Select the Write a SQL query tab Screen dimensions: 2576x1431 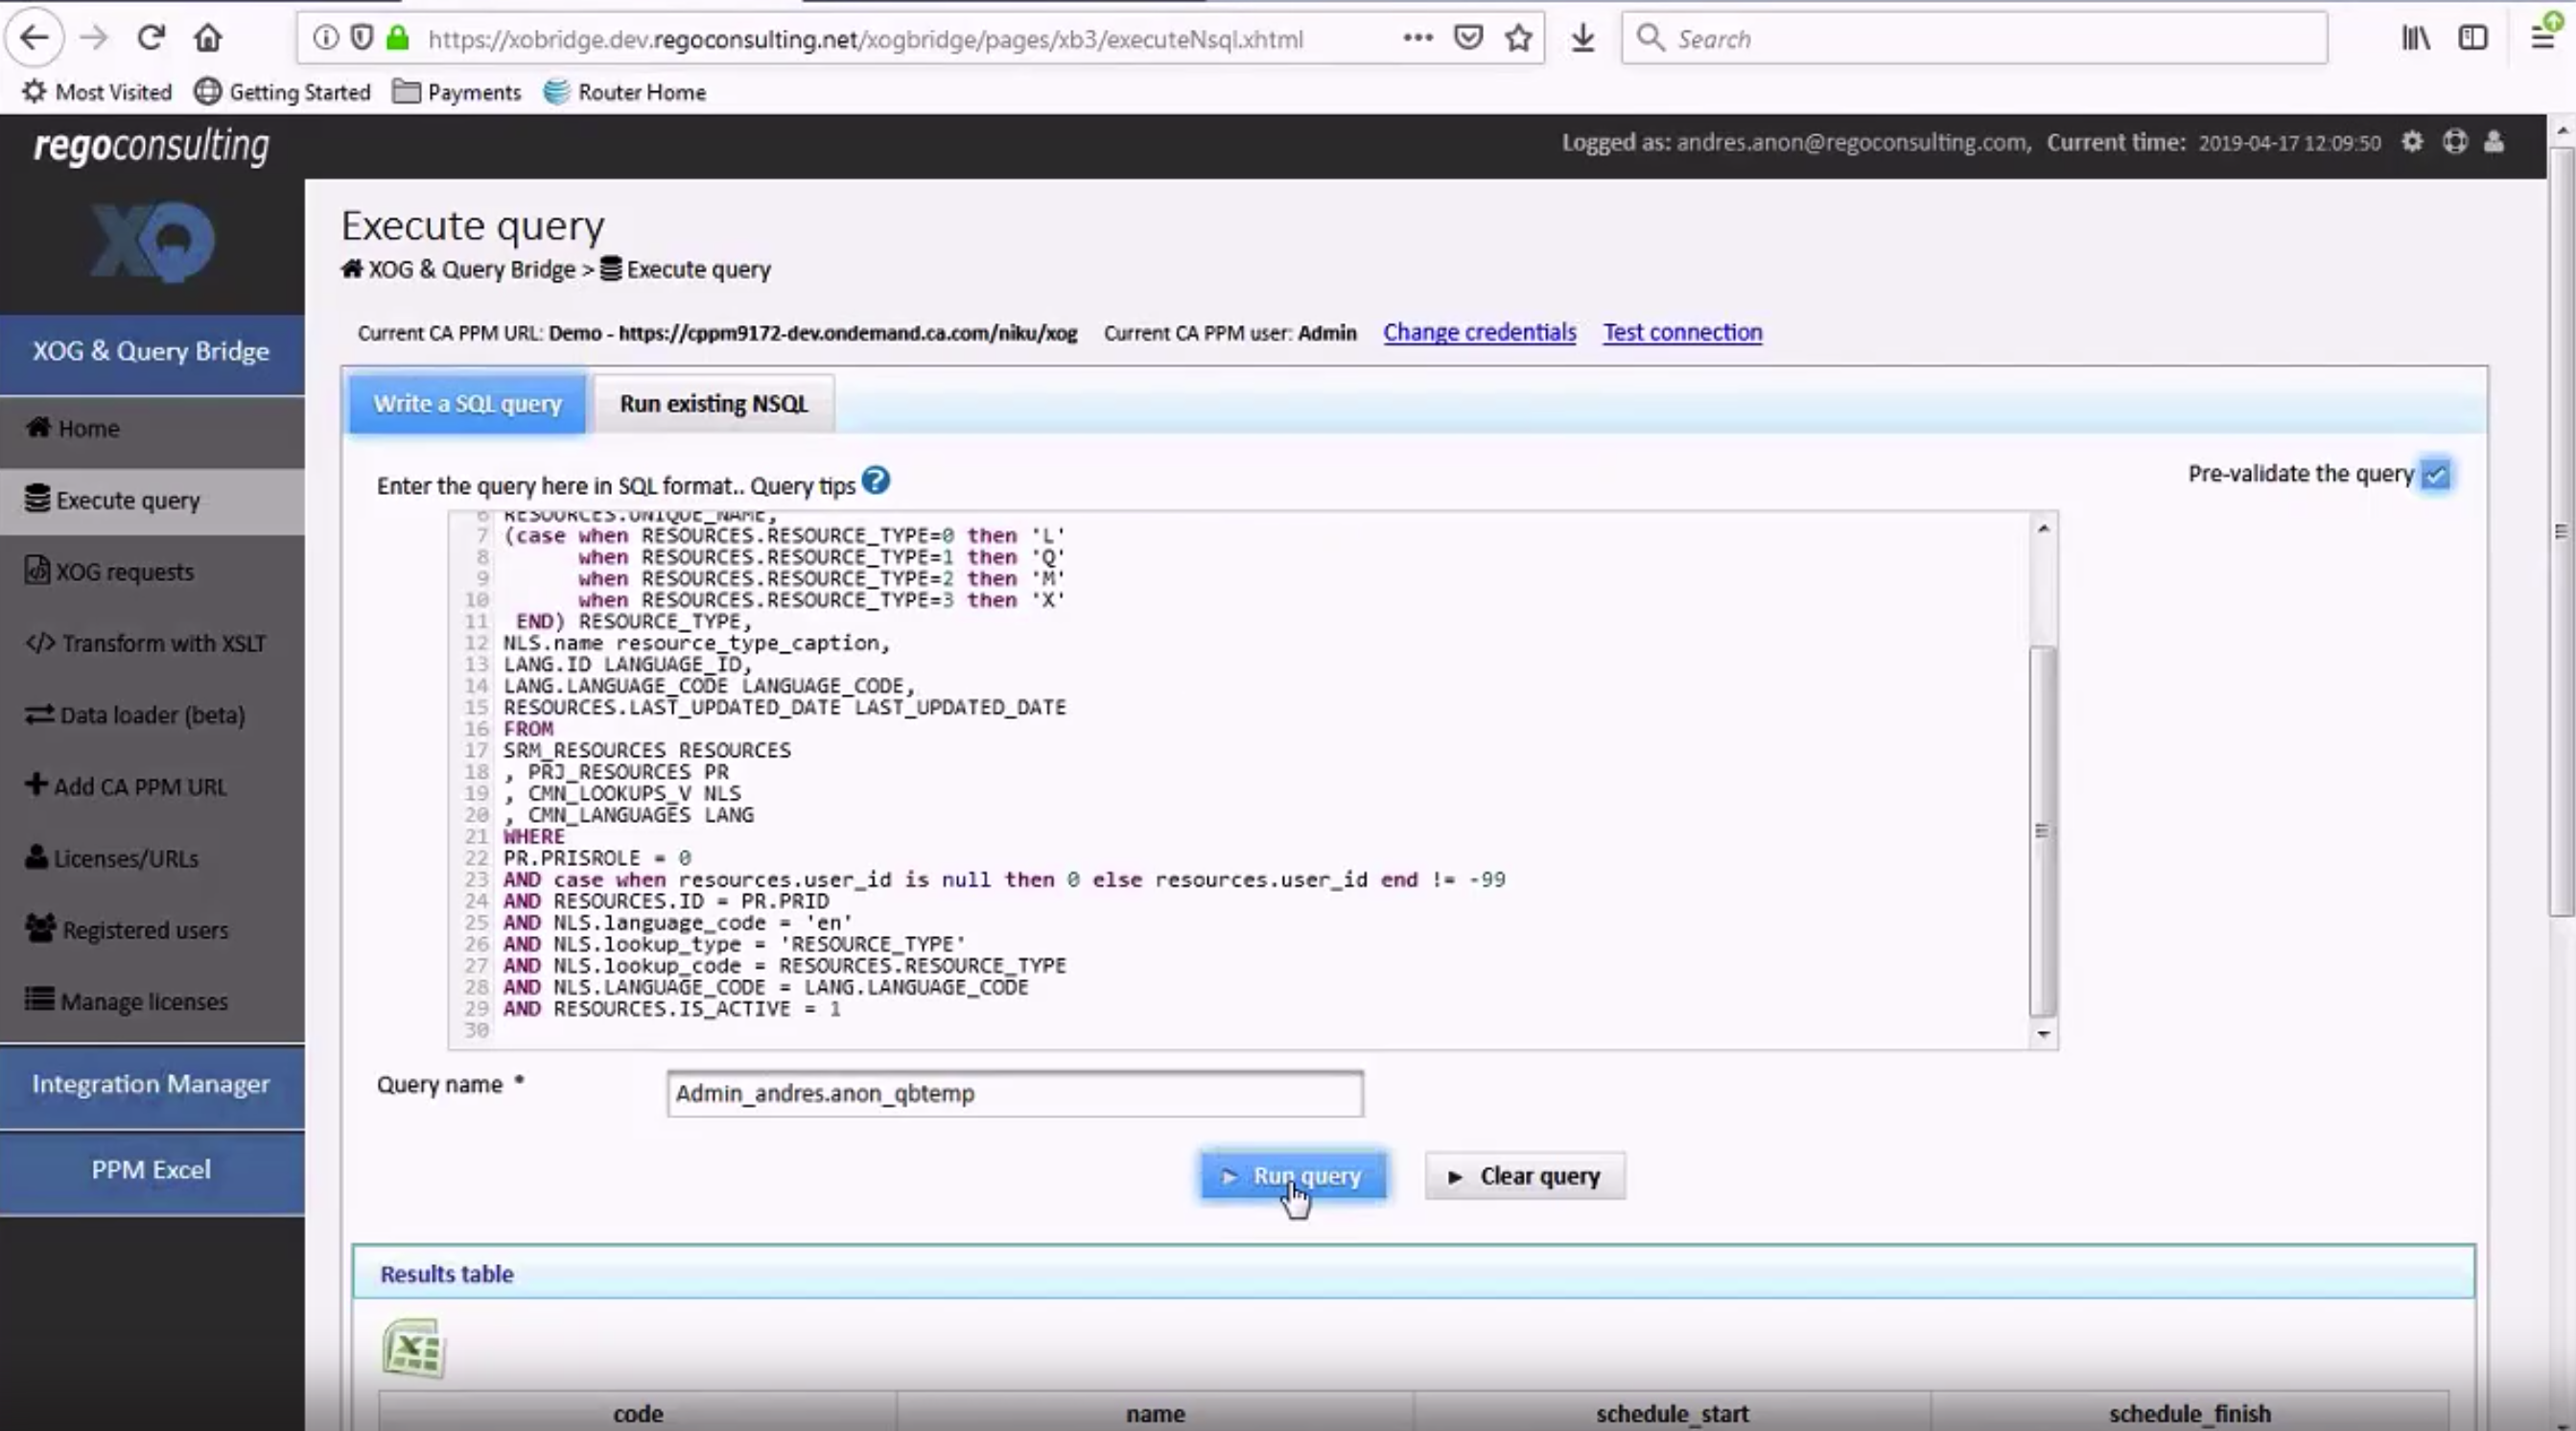[x=469, y=404]
